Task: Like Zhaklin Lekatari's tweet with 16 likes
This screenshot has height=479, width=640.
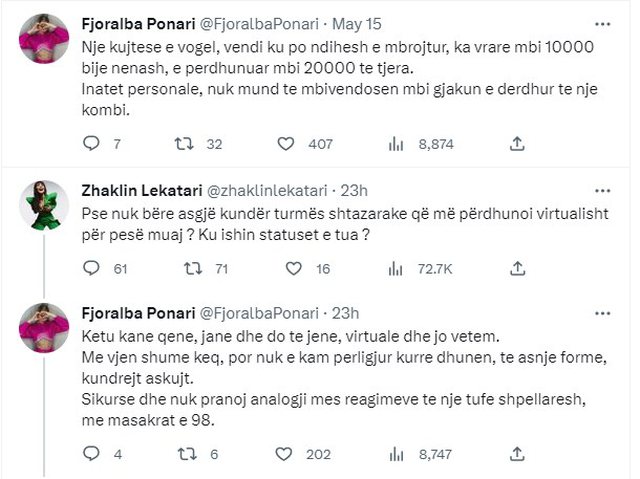Action: click(294, 268)
